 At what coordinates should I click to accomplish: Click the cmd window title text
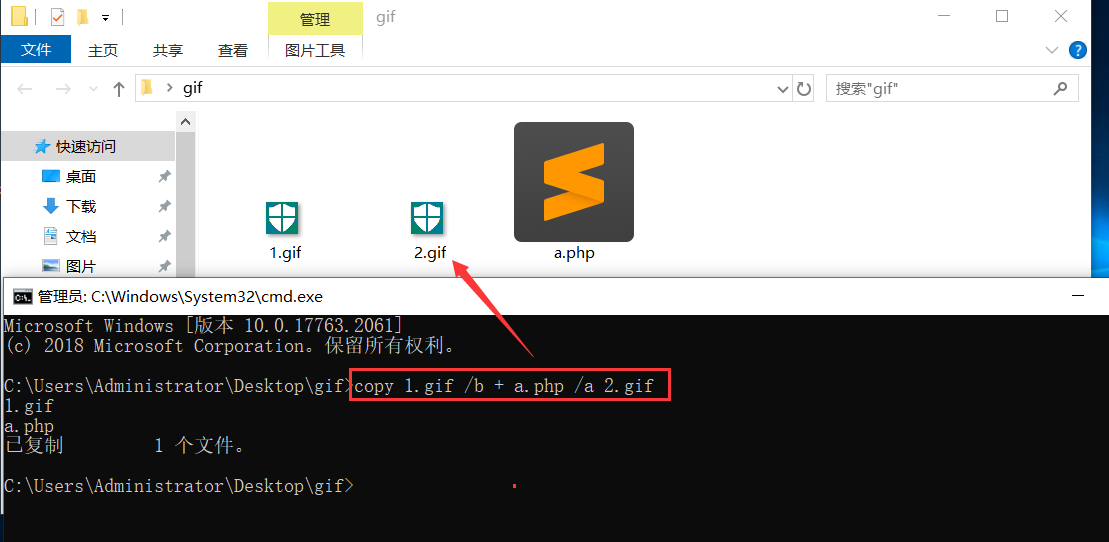181,296
